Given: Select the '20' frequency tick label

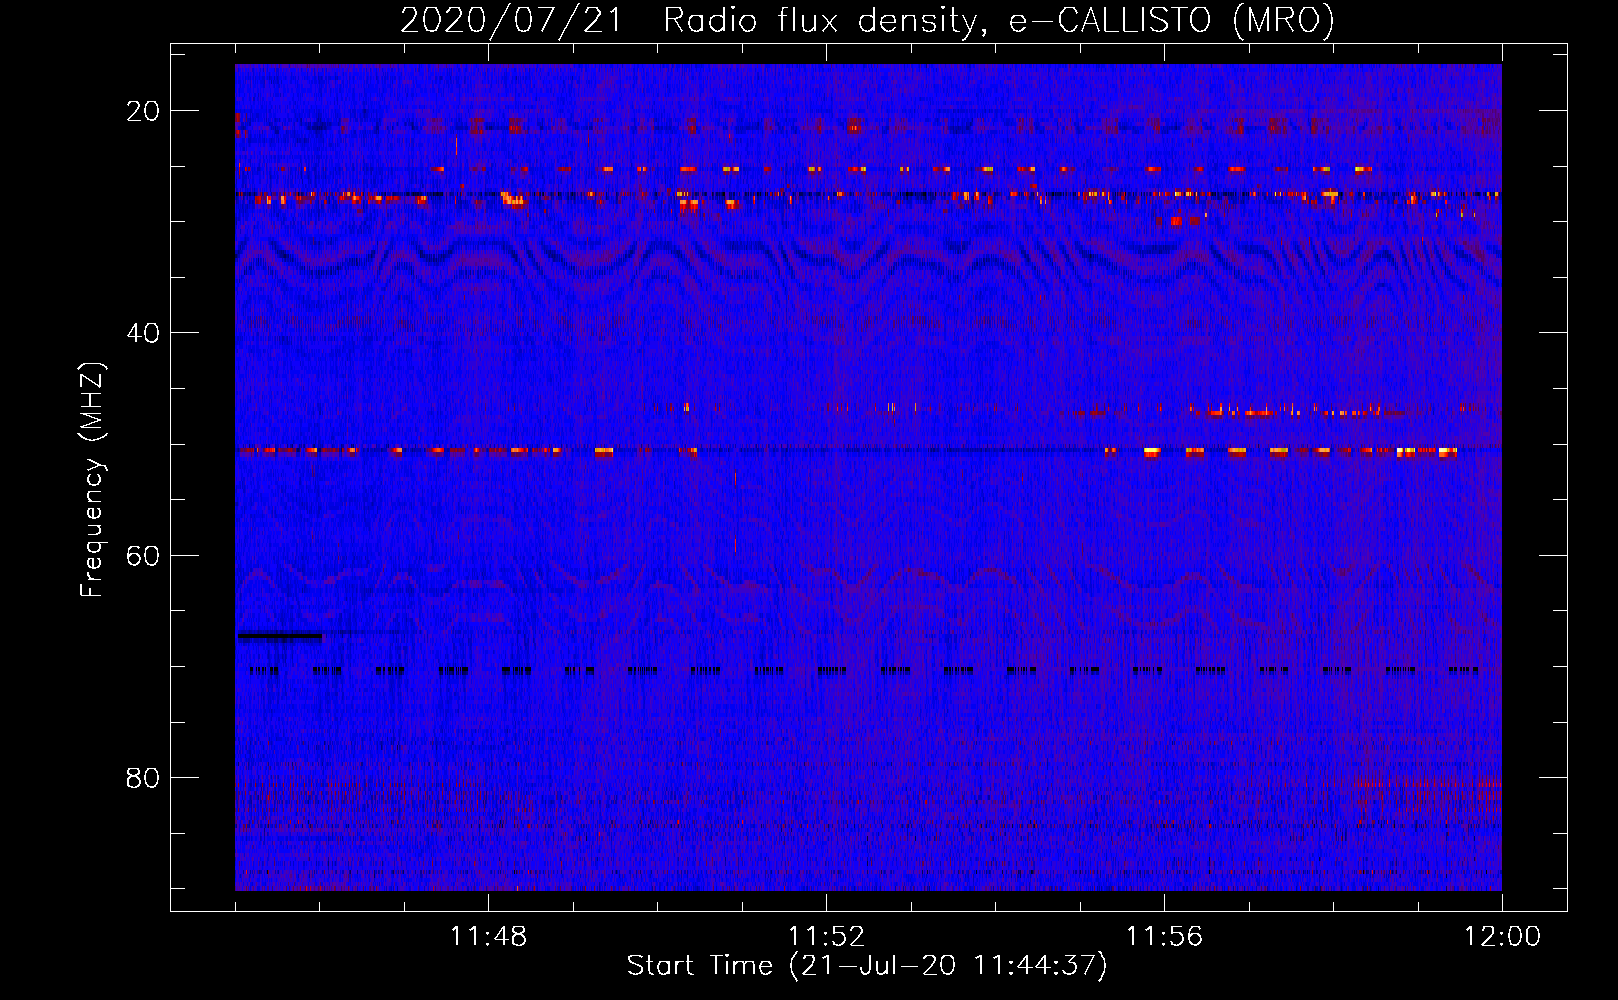Looking at the screenshot, I should coord(143,111).
